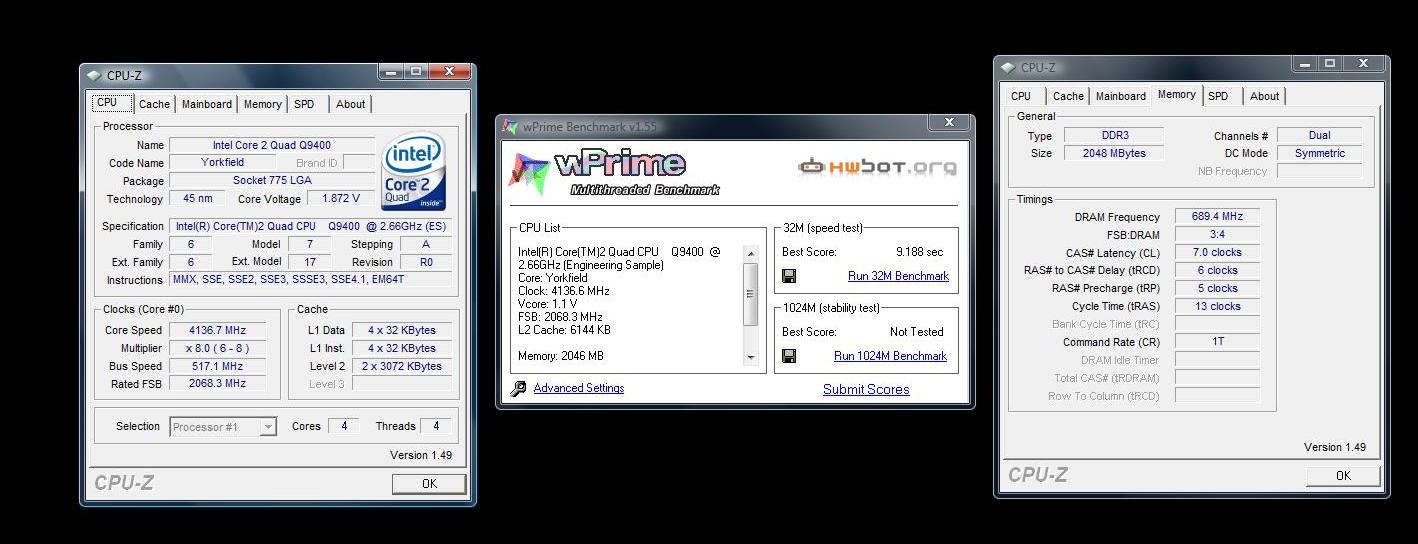Screen dimensions: 1418x544
Task: Click the 32M best score 9.188 sec
Action: click(x=919, y=252)
